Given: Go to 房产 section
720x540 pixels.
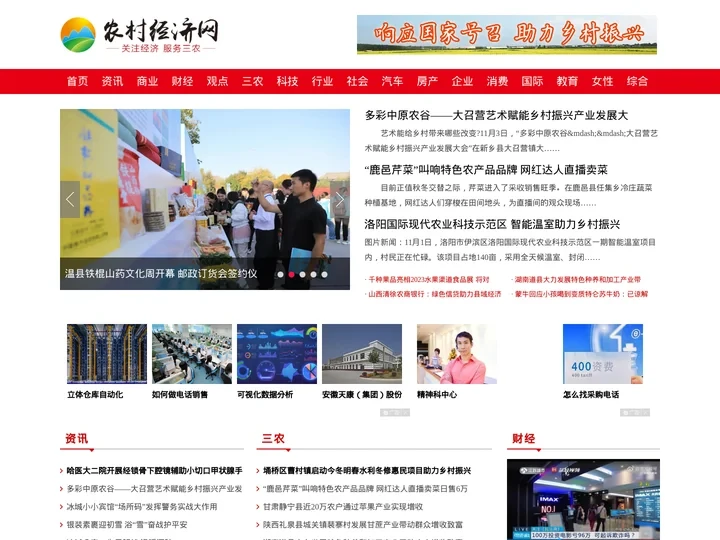Looking at the screenshot, I should click(427, 81).
